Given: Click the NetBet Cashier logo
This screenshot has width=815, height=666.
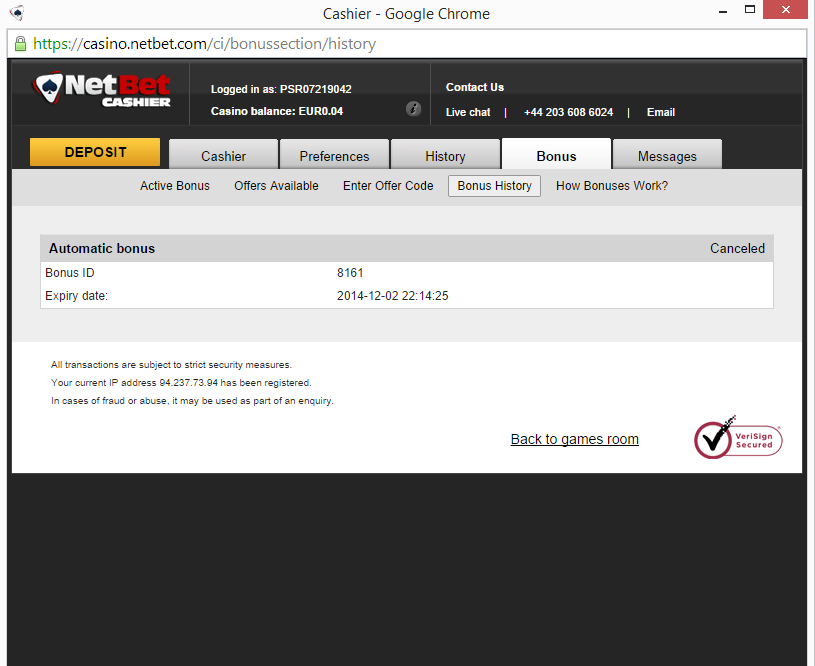Looking at the screenshot, I should click(102, 90).
